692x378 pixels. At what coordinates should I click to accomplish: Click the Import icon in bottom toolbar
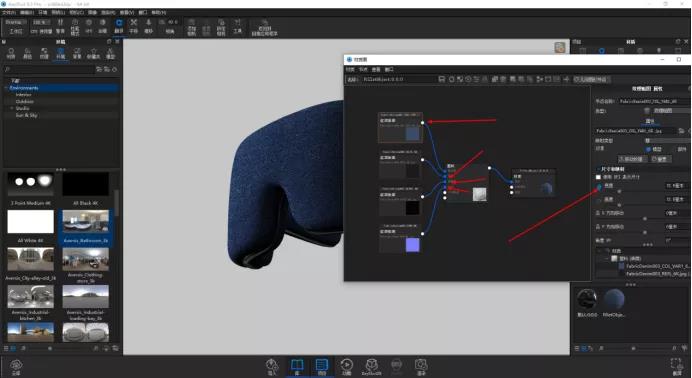[x=272, y=367]
